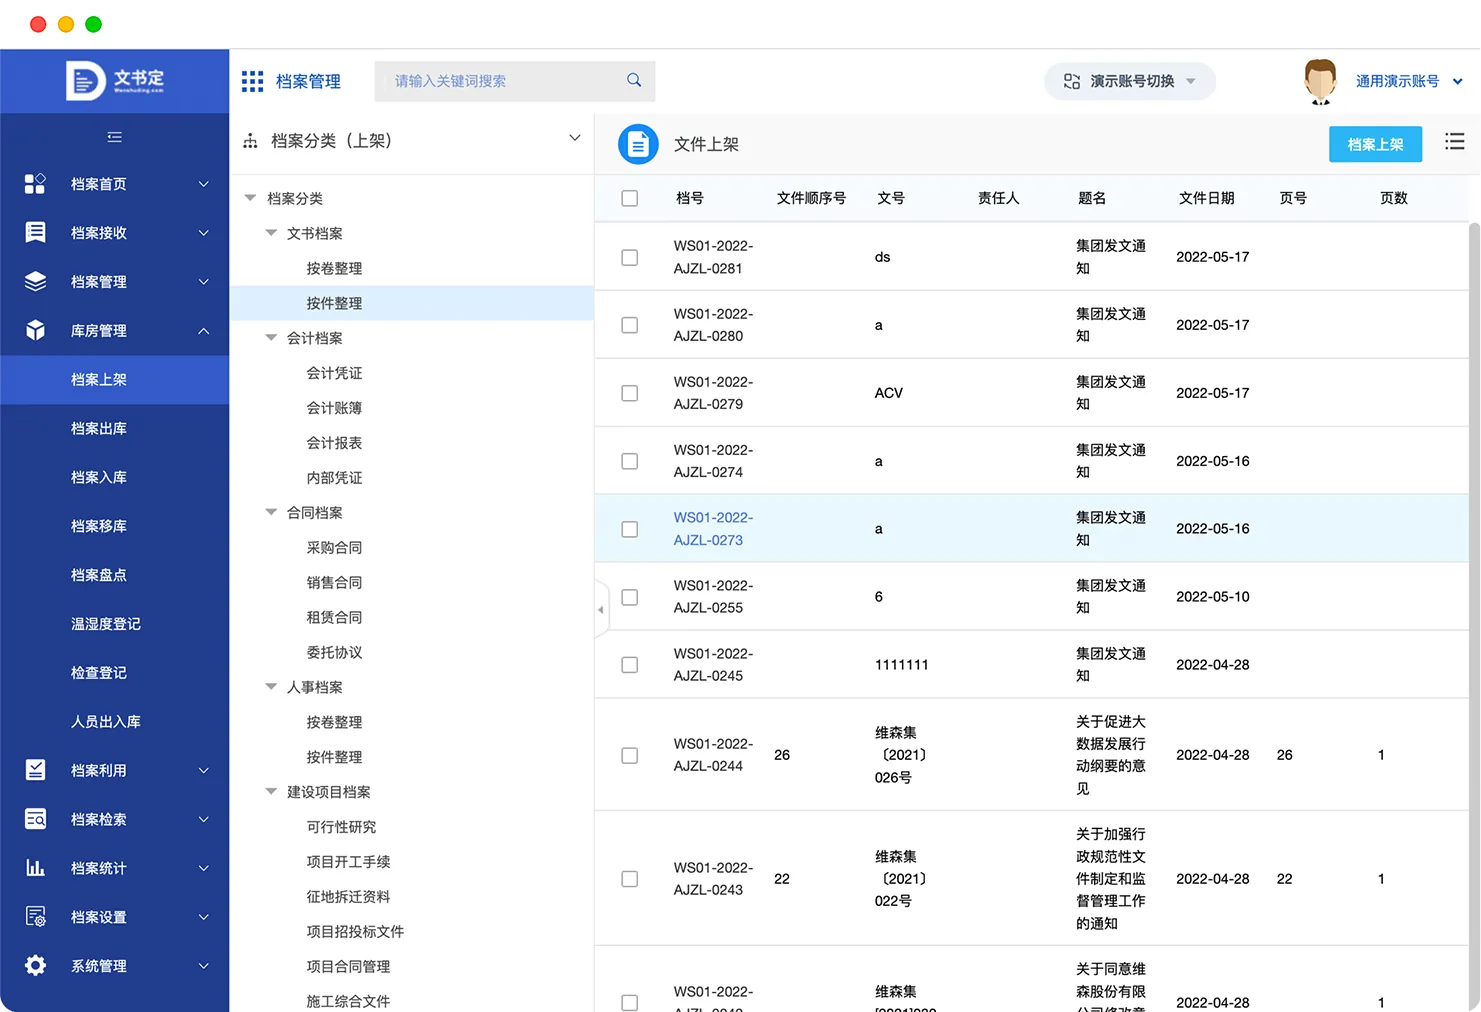Expand the 档案首页 chevron
Viewport: 1481px width, 1012px height.
[204, 184]
